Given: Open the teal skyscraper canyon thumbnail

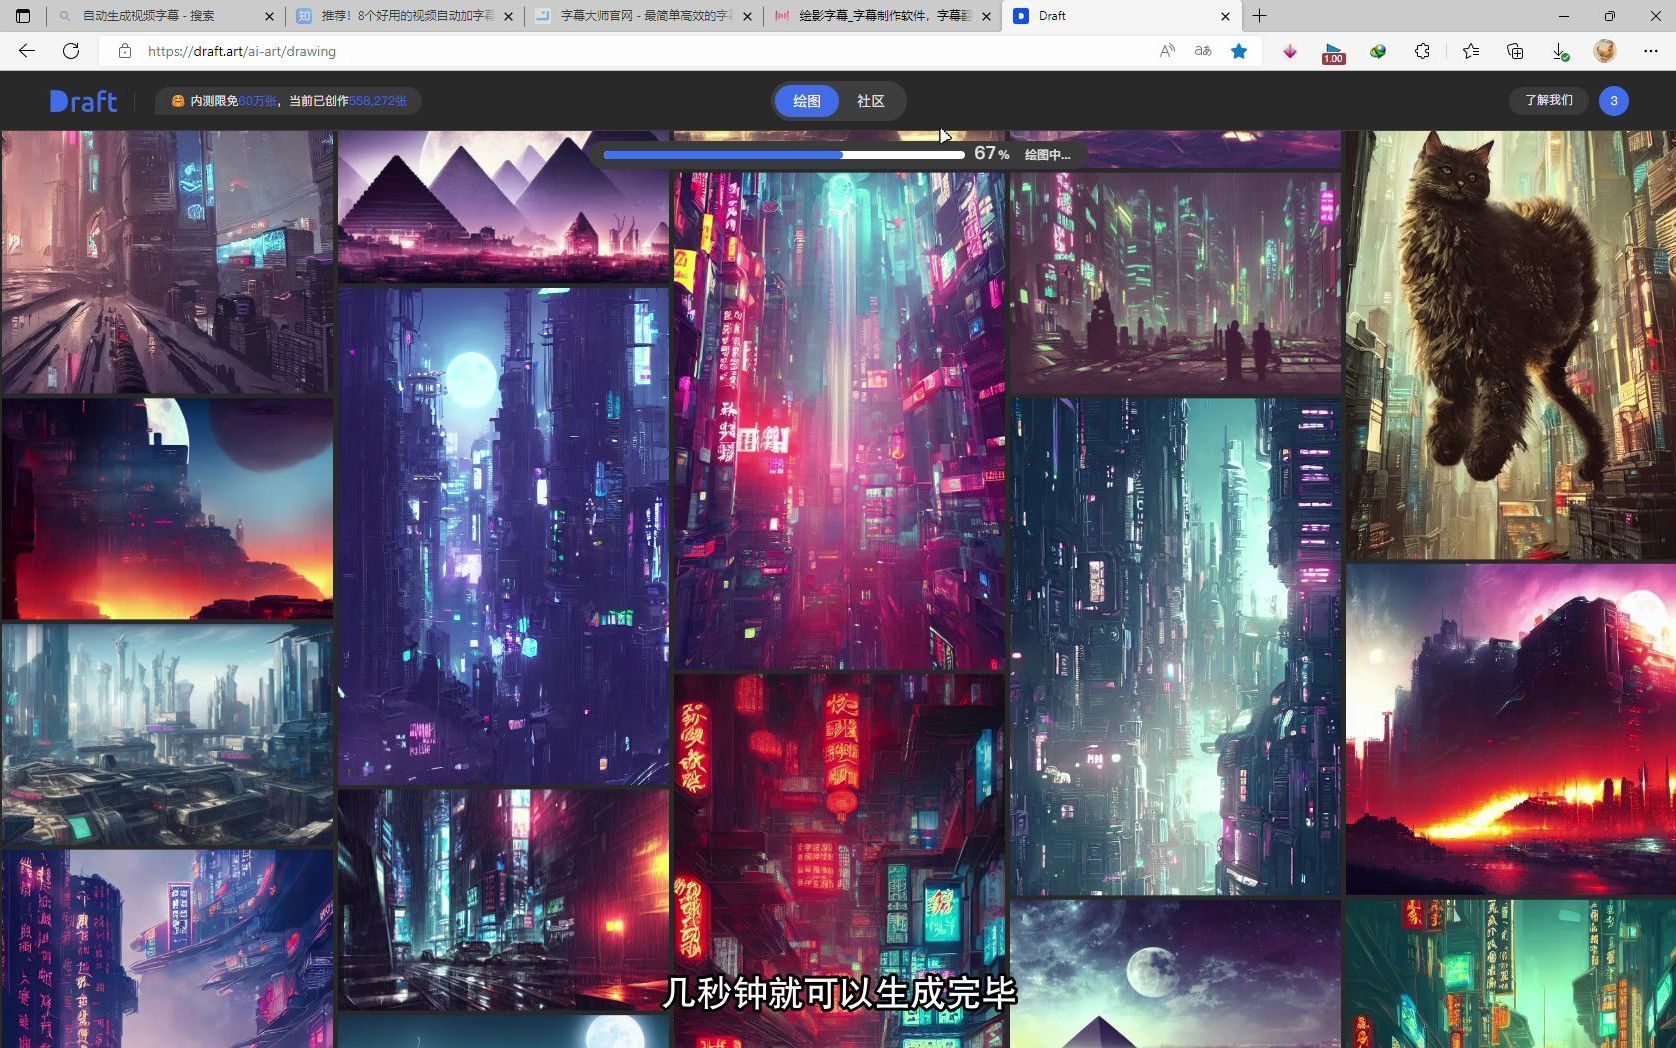Looking at the screenshot, I should tap(1175, 646).
